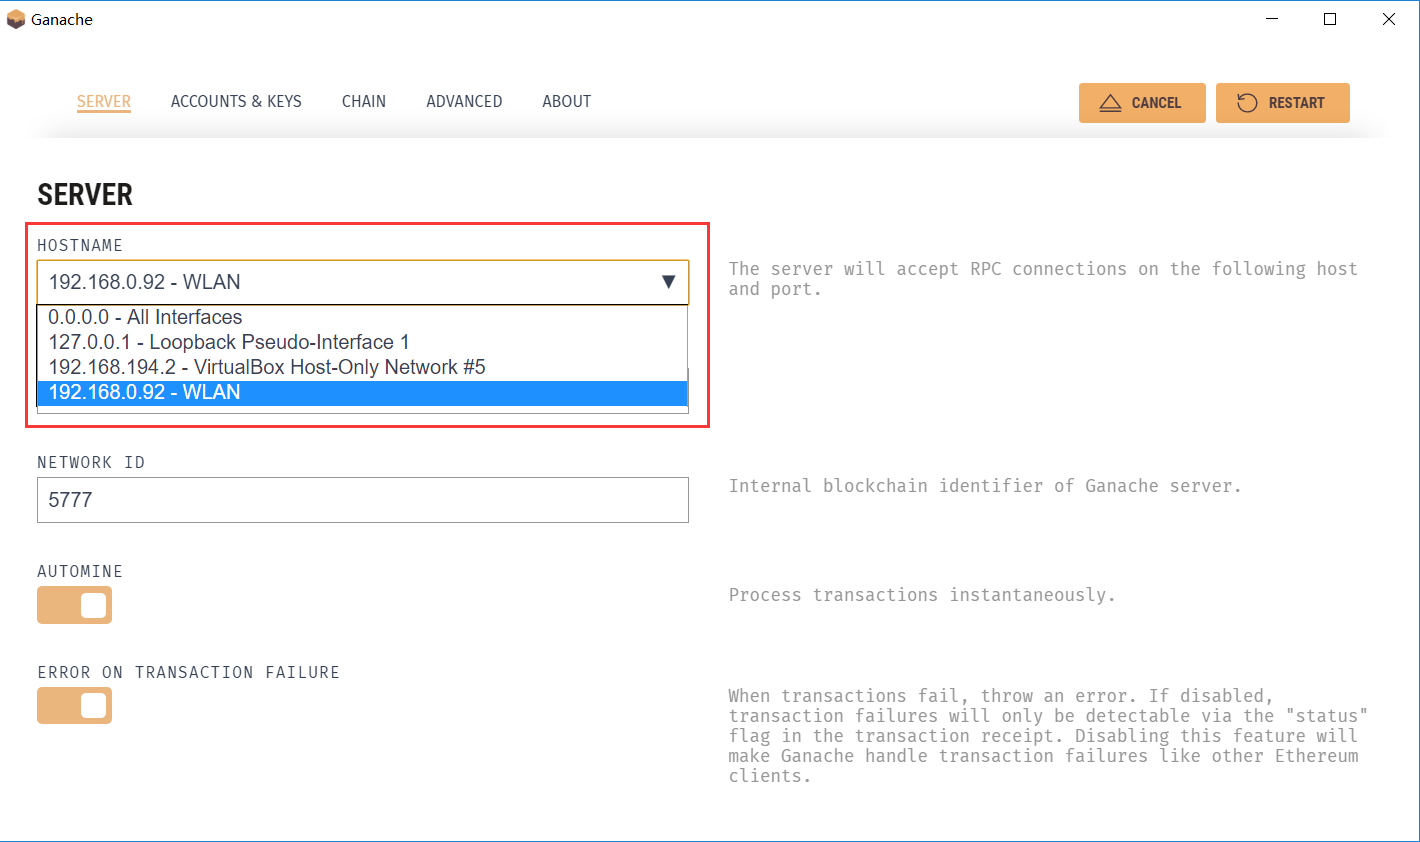
Task: Click the NETWORK ID input field
Action: point(363,500)
